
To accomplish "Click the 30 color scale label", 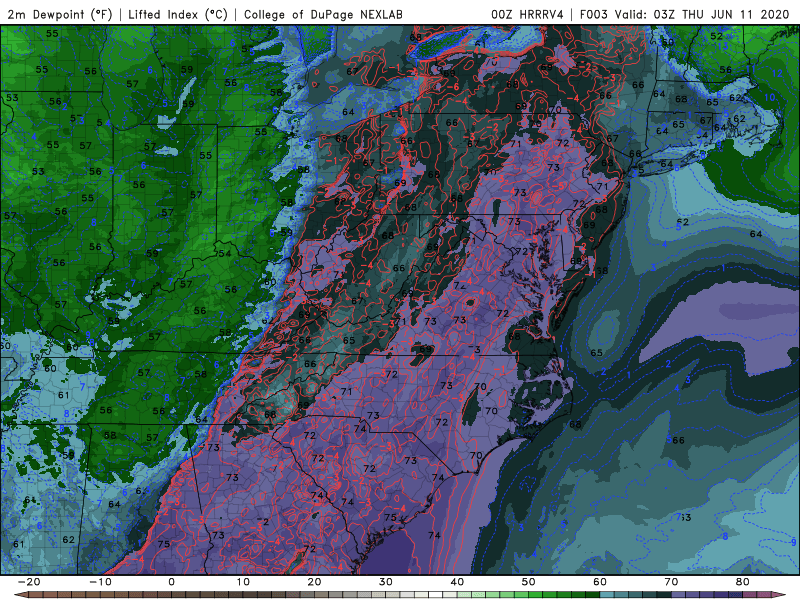I will (x=386, y=582).
